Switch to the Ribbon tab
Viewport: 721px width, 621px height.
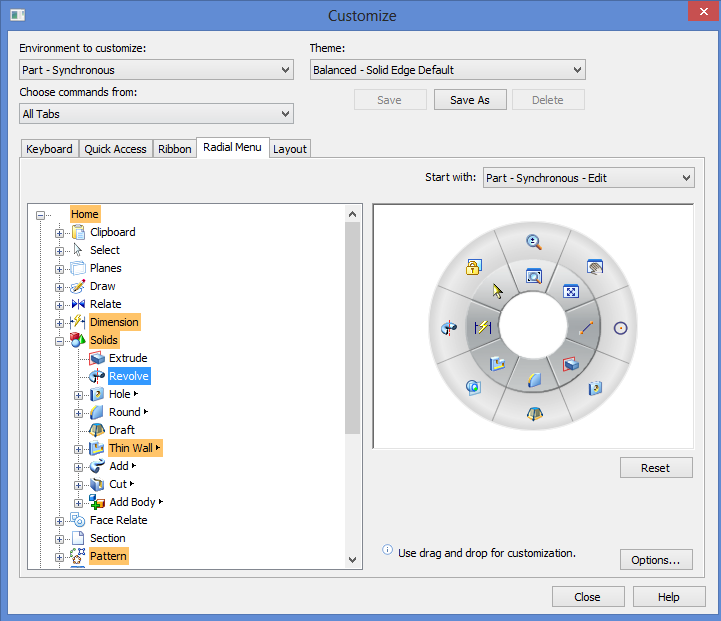[x=175, y=149]
